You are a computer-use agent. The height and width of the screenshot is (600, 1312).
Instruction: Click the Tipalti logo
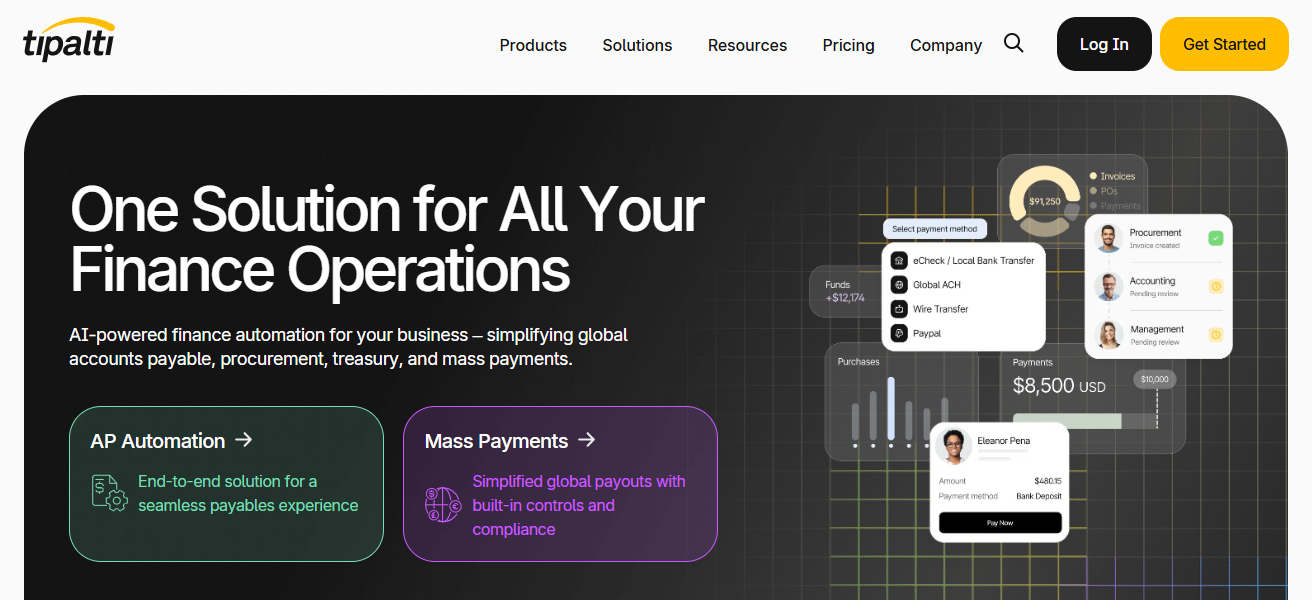point(69,42)
